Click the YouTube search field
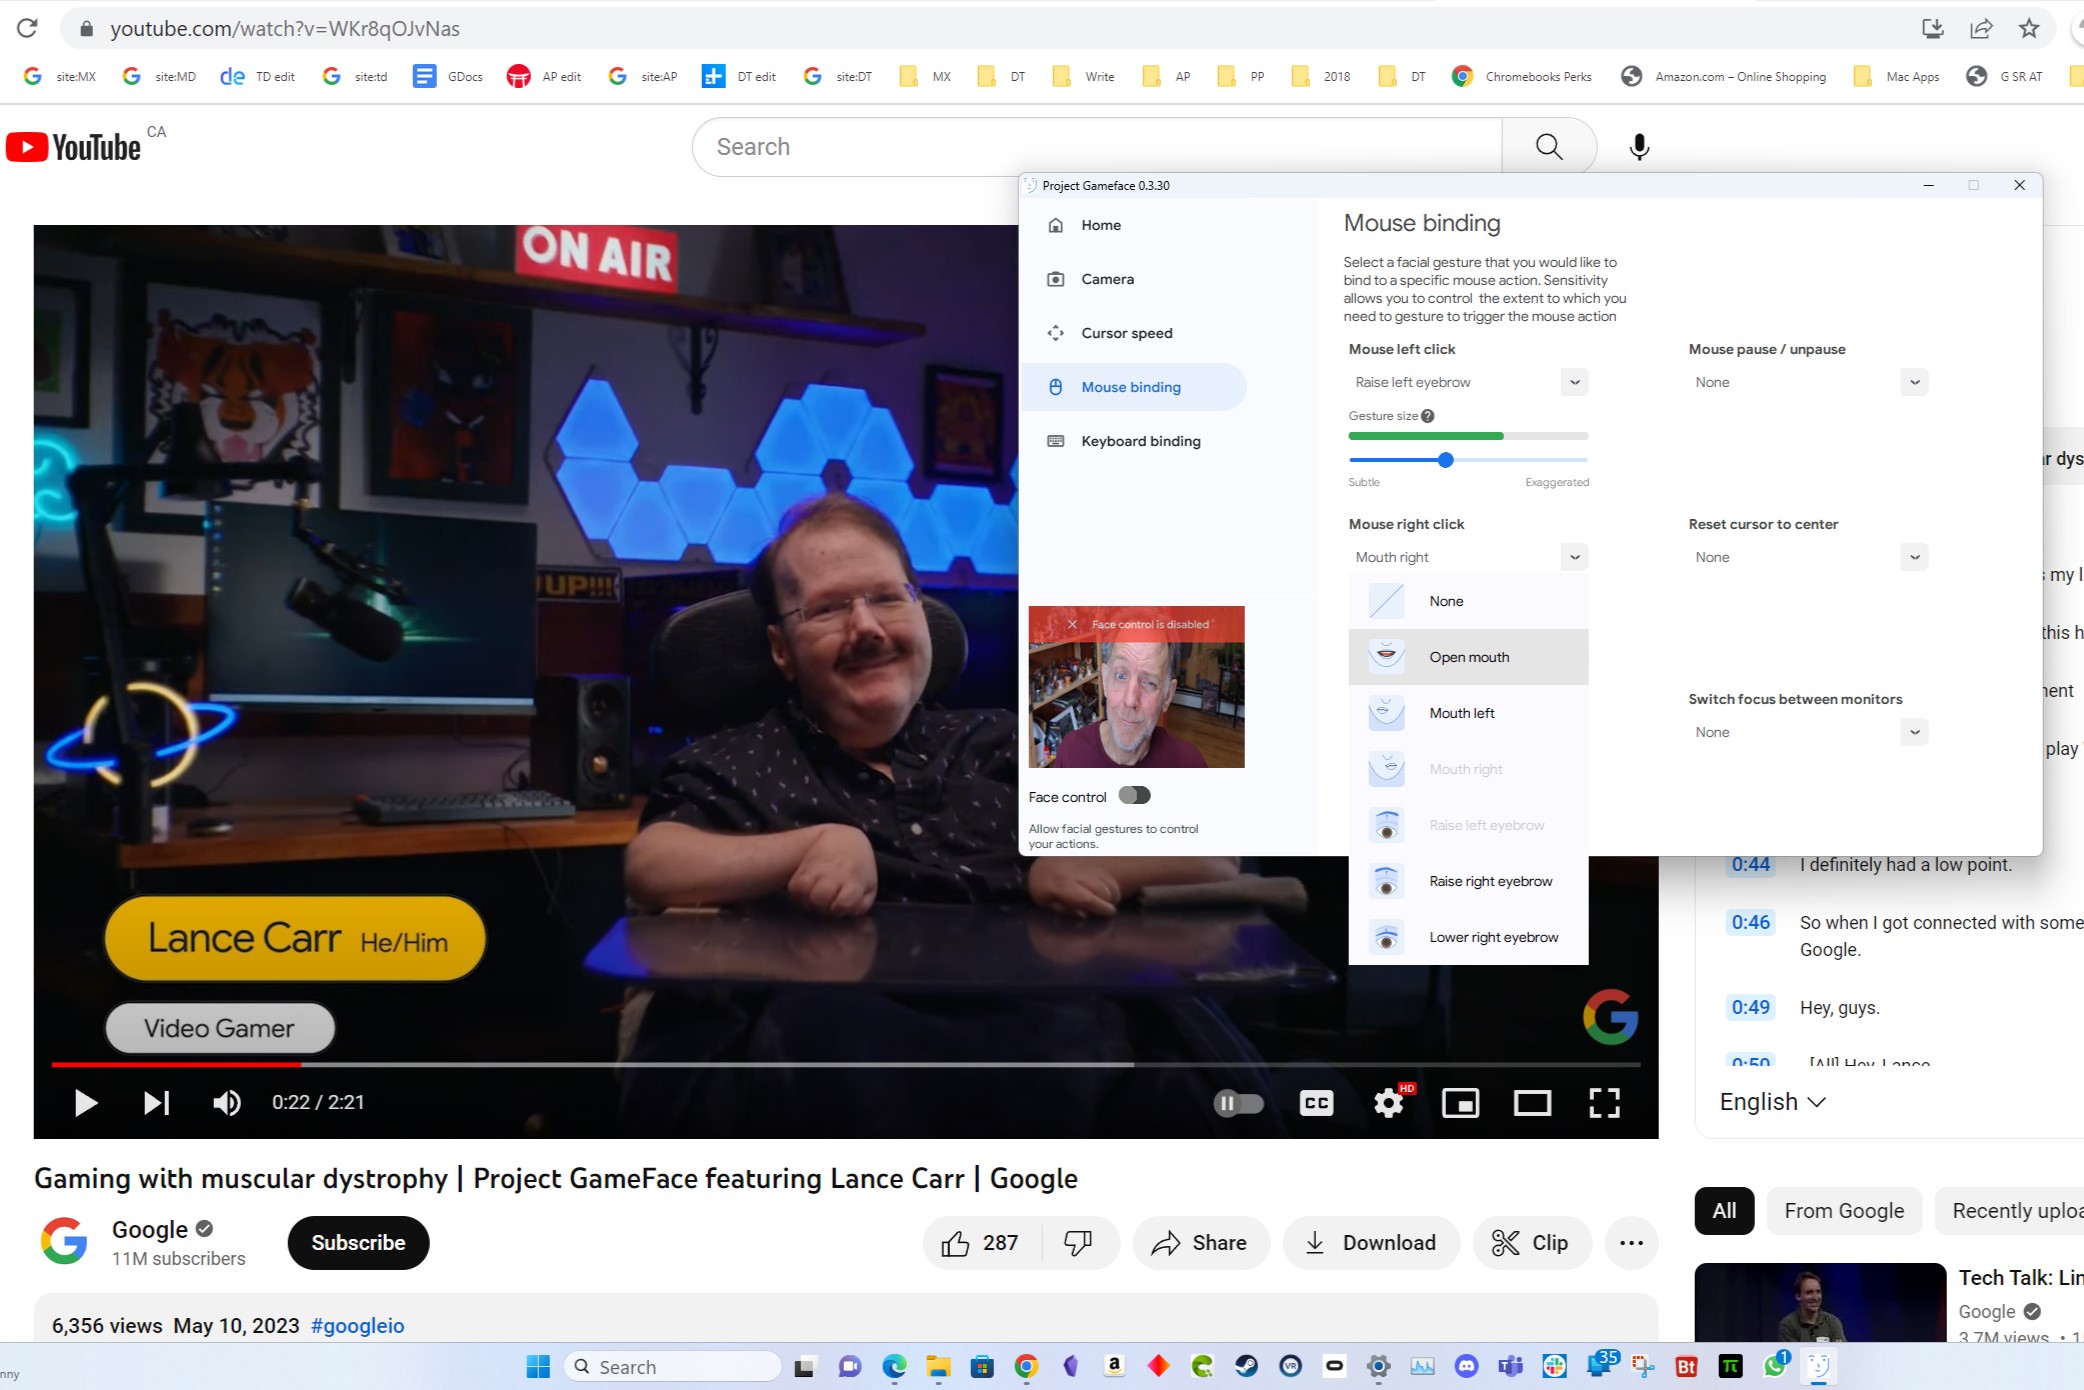The width and height of the screenshot is (2084, 1390). click(x=1097, y=147)
